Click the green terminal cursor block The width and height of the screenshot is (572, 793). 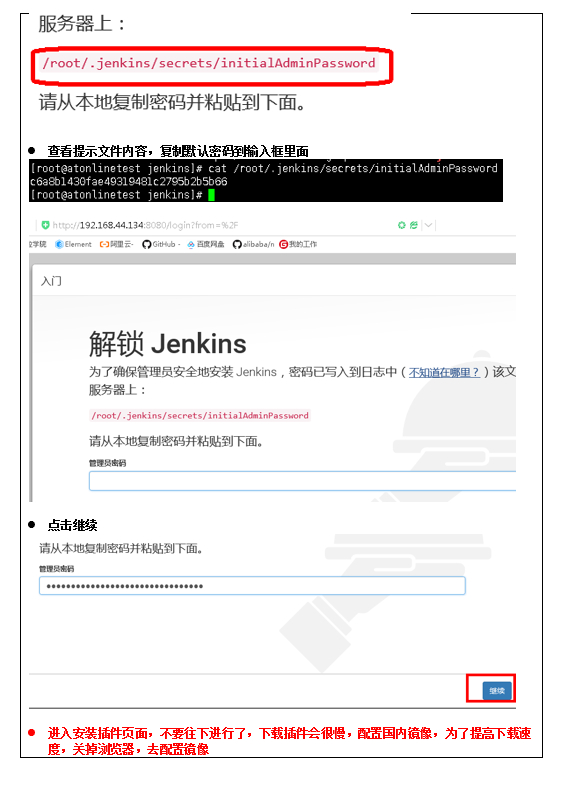(x=211, y=195)
